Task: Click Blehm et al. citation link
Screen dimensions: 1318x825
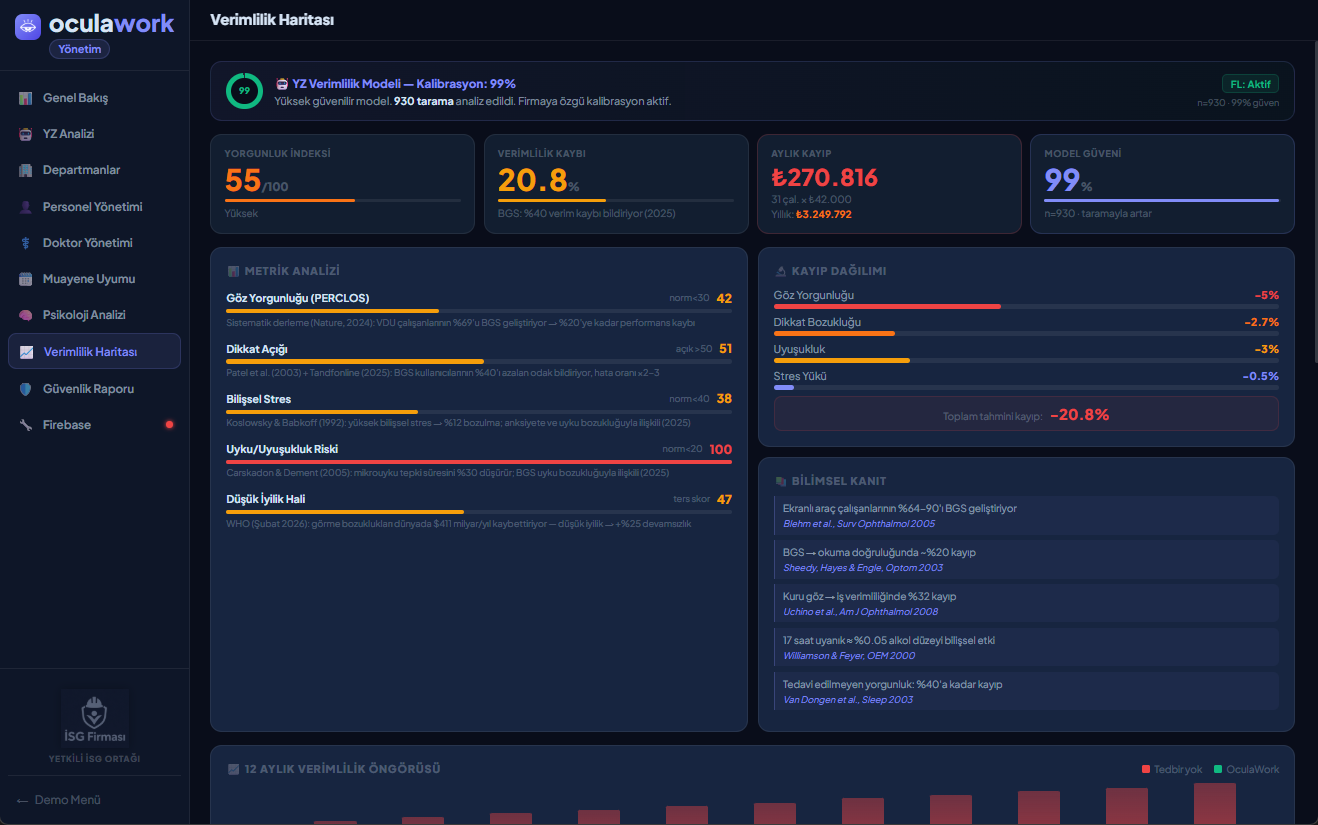Action: click(x=859, y=523)
